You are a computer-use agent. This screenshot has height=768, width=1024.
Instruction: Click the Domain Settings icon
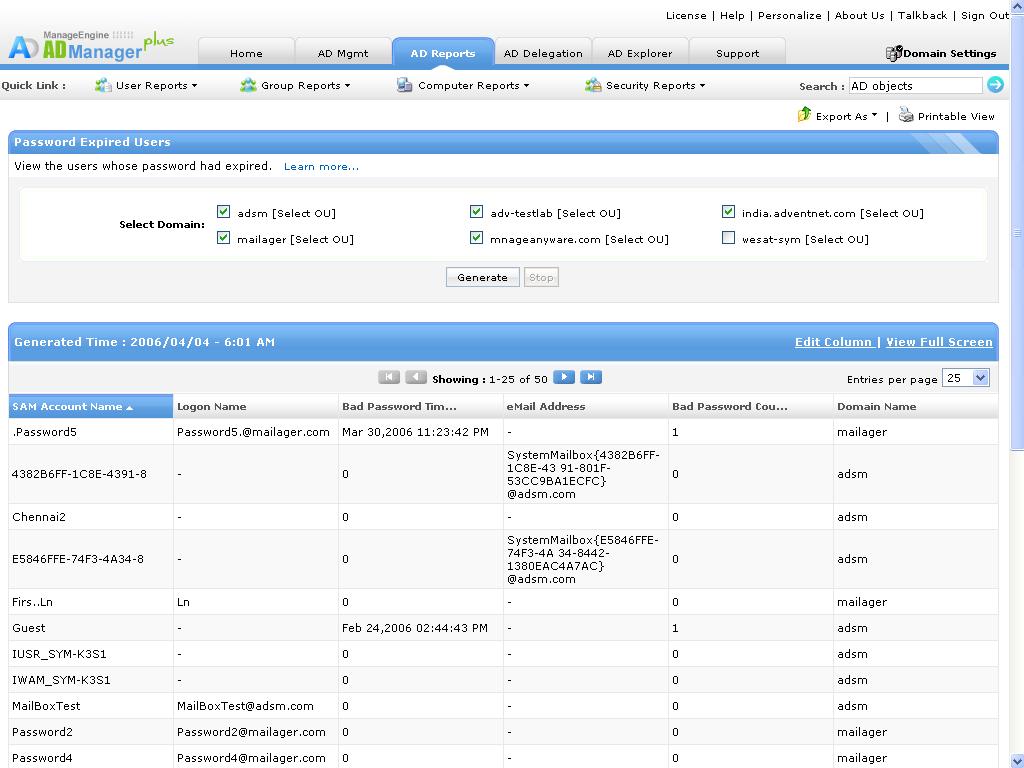894,53
